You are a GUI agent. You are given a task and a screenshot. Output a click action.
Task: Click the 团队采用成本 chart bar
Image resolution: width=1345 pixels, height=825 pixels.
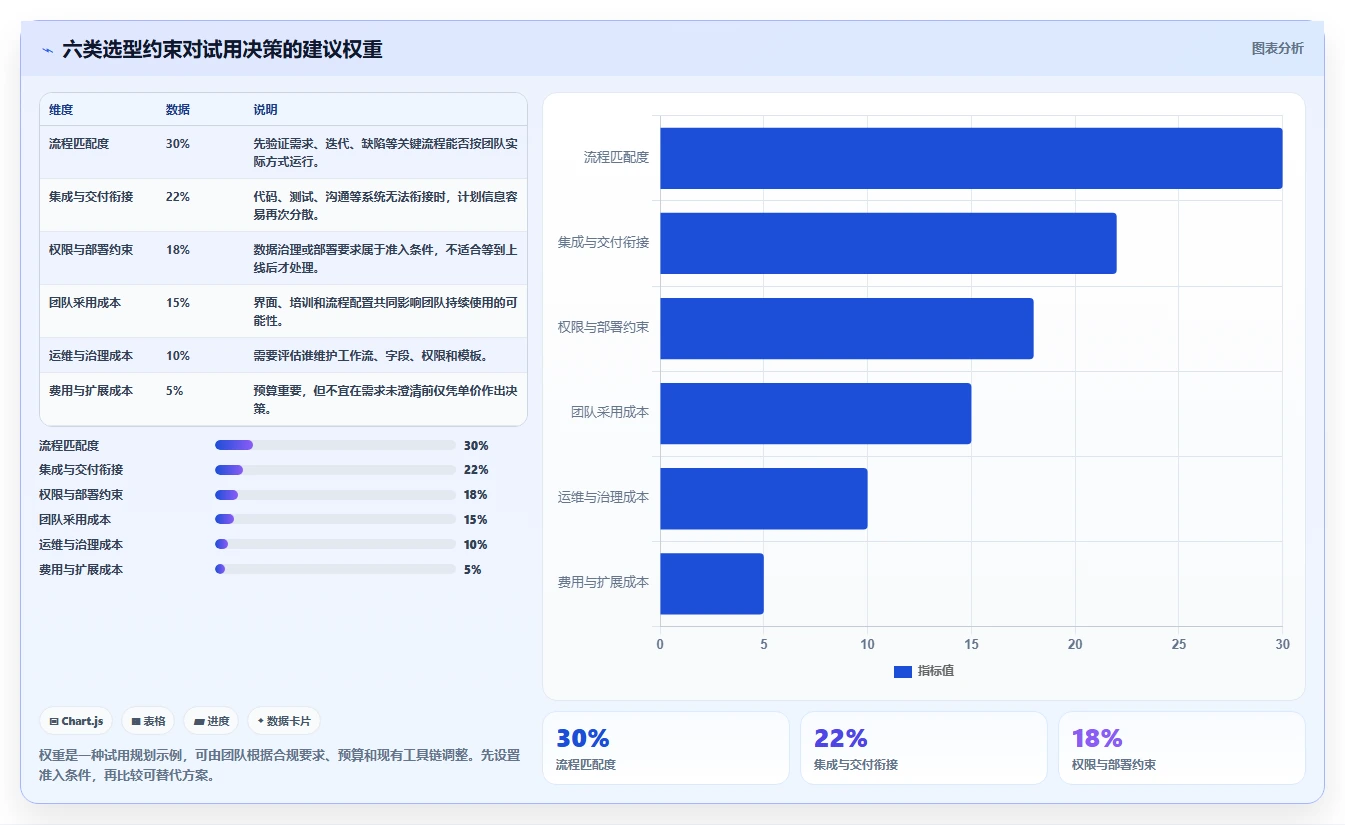pos(815,413)
